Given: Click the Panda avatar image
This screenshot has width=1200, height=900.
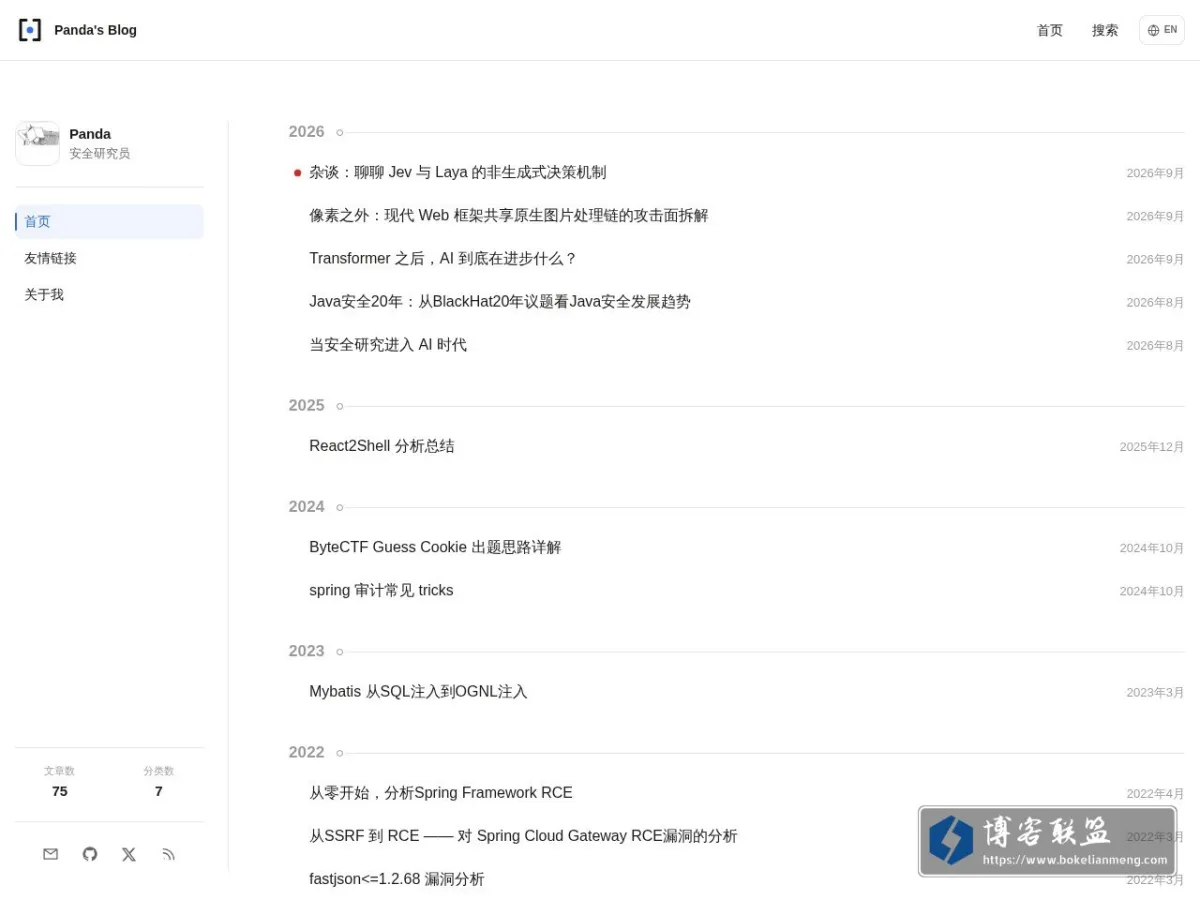Looking at the screenshot, I should tap(38, 143).
